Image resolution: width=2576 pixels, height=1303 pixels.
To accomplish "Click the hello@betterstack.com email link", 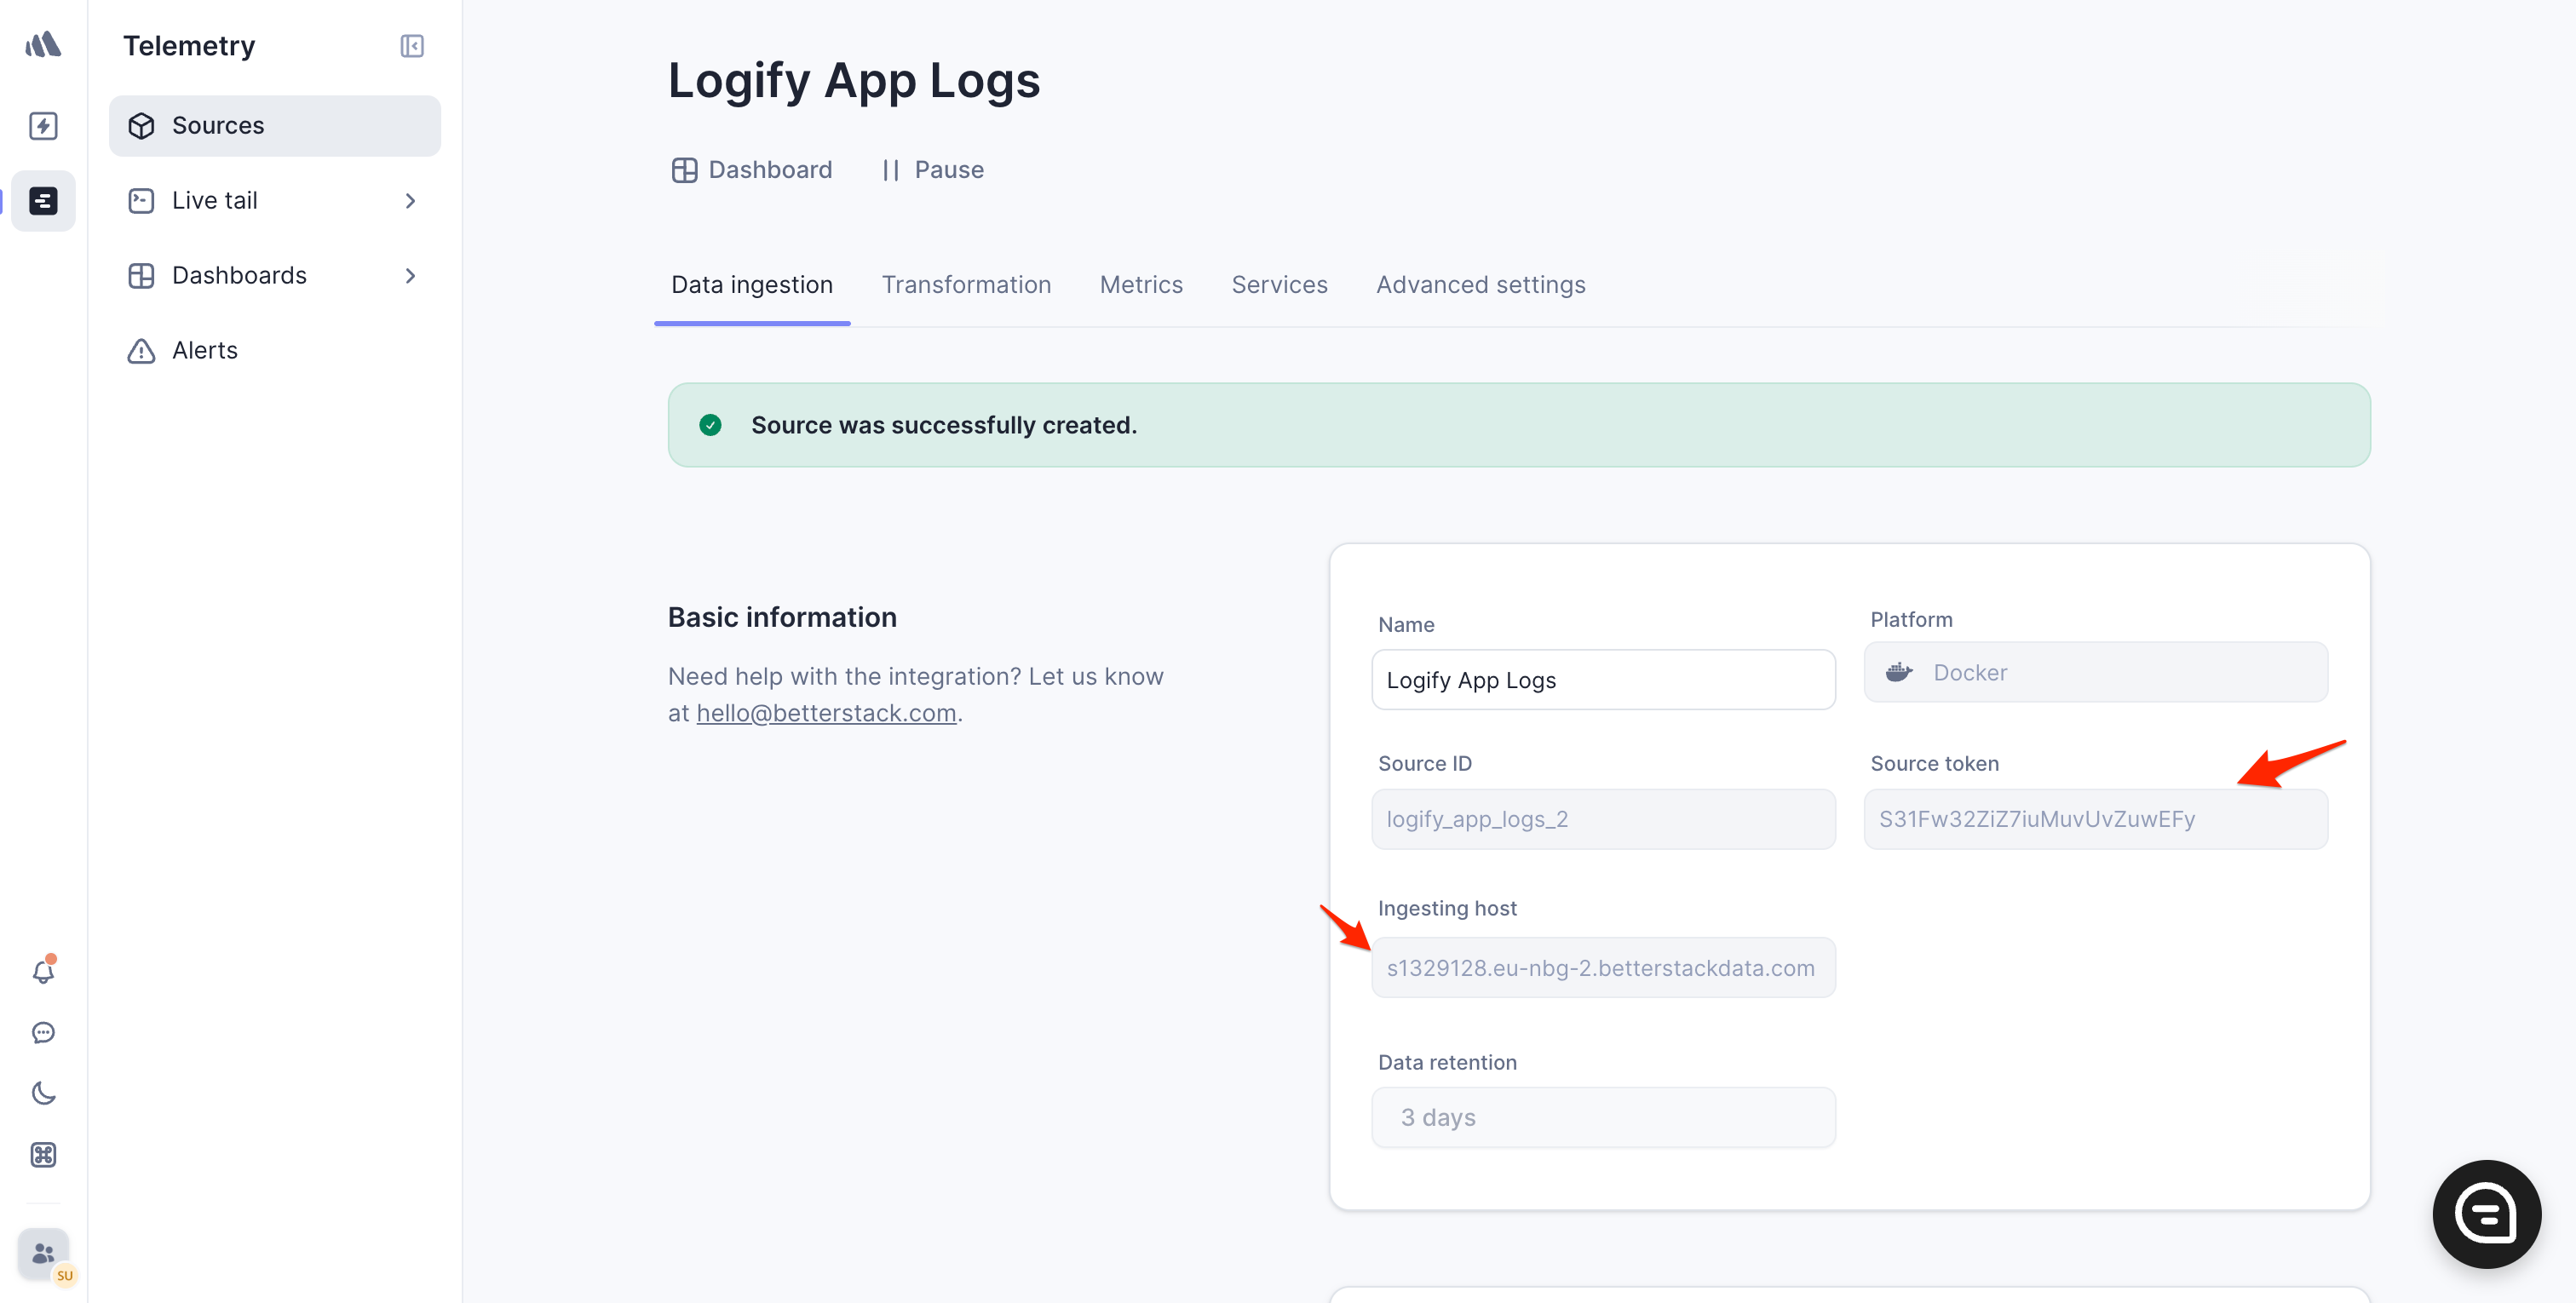I will (x=826, y=712).
